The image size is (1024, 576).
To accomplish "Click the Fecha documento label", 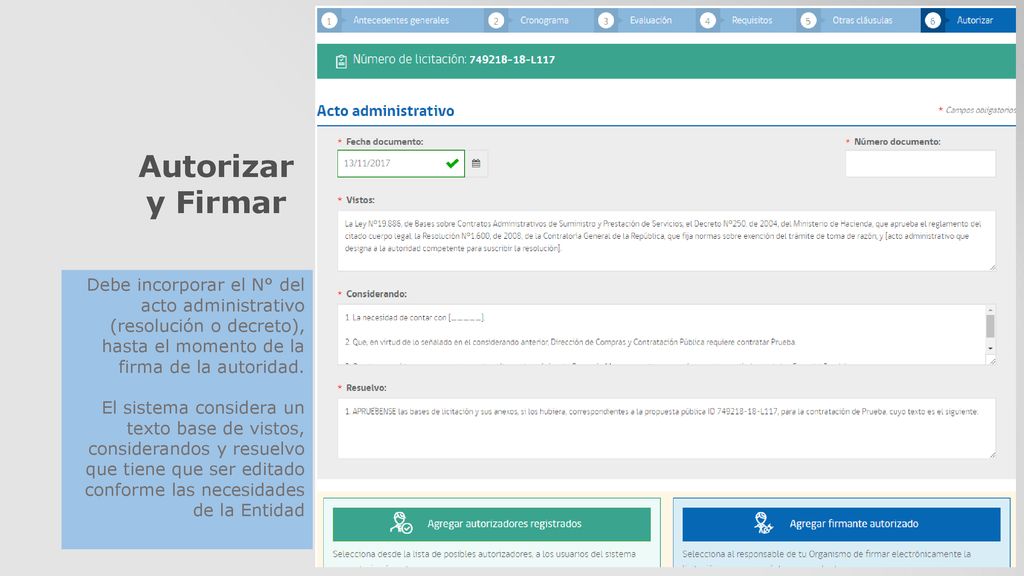I will click(x=385, y=142).
